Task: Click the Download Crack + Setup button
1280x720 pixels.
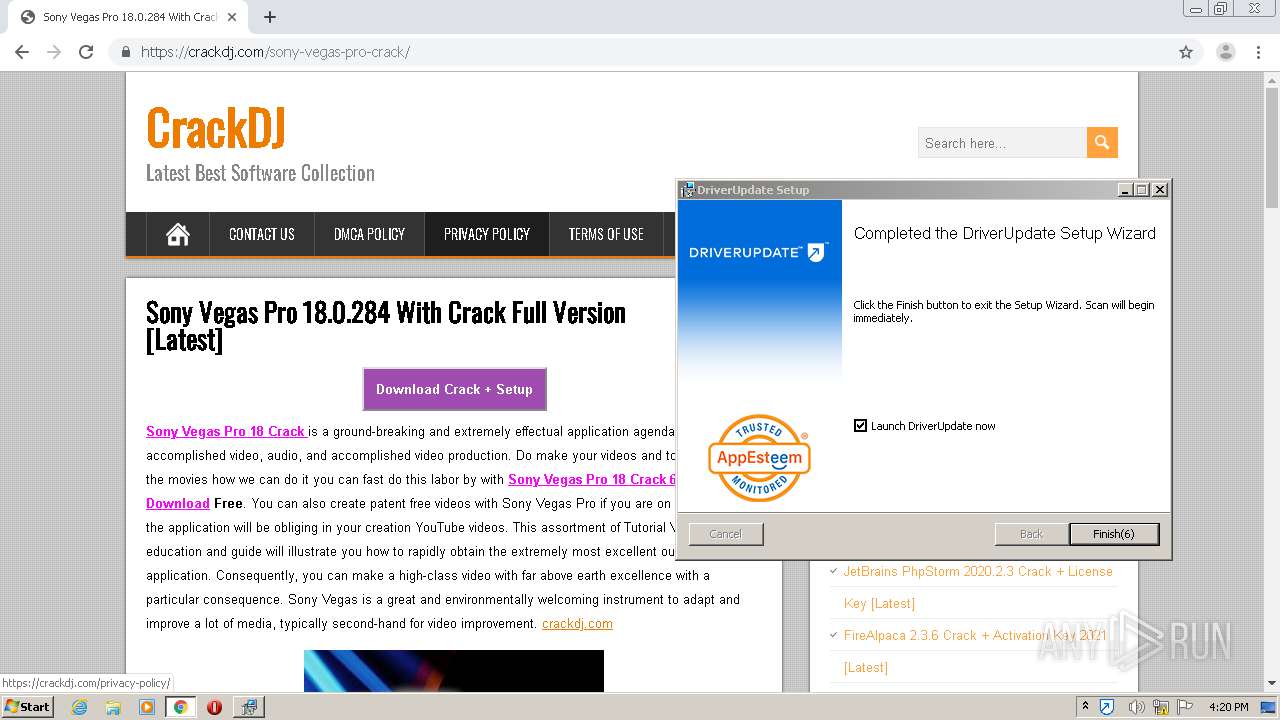Action: click(x=454, y=389)
